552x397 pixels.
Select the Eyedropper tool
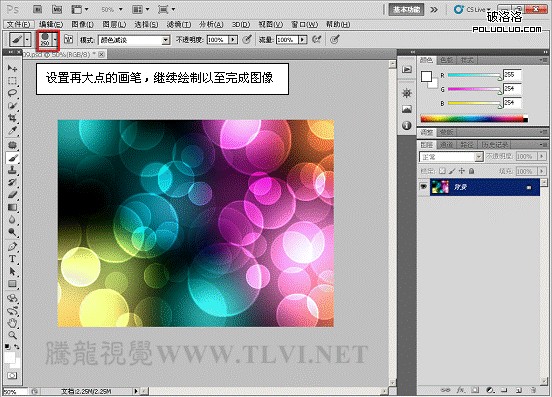click(12, 131)
